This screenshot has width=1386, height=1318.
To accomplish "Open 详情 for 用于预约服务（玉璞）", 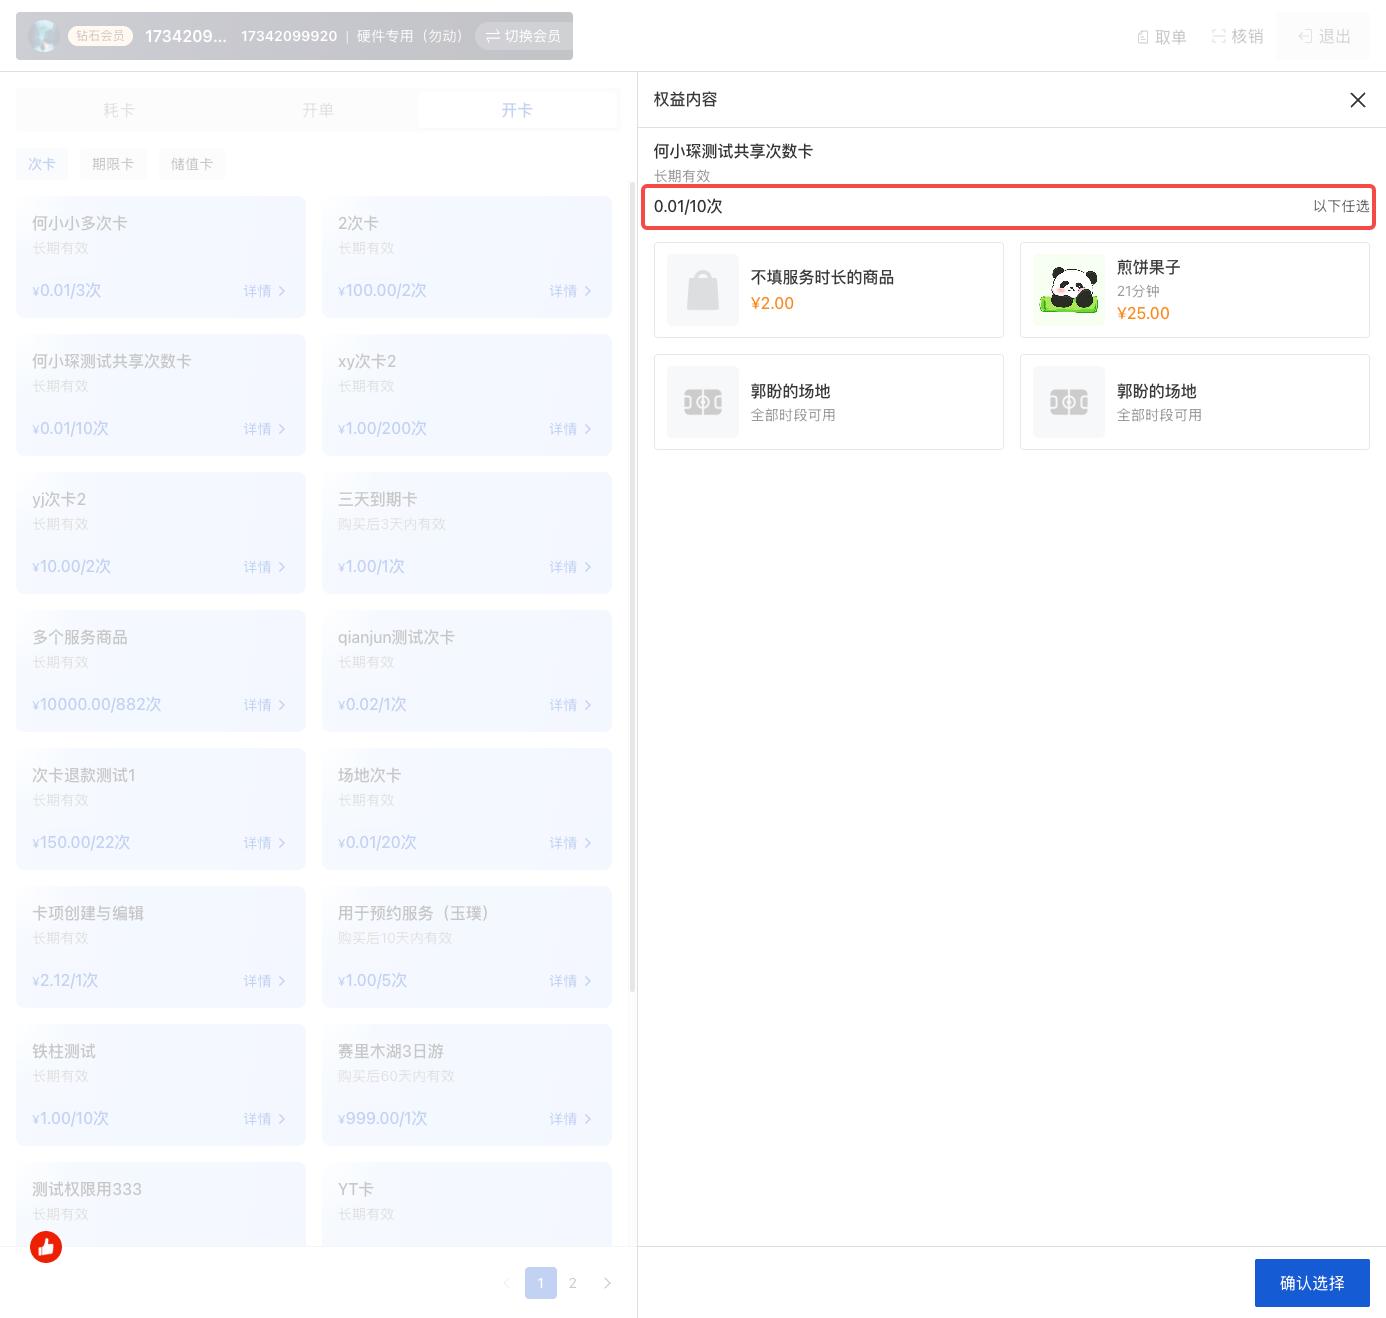I will (x=570, y=981).
